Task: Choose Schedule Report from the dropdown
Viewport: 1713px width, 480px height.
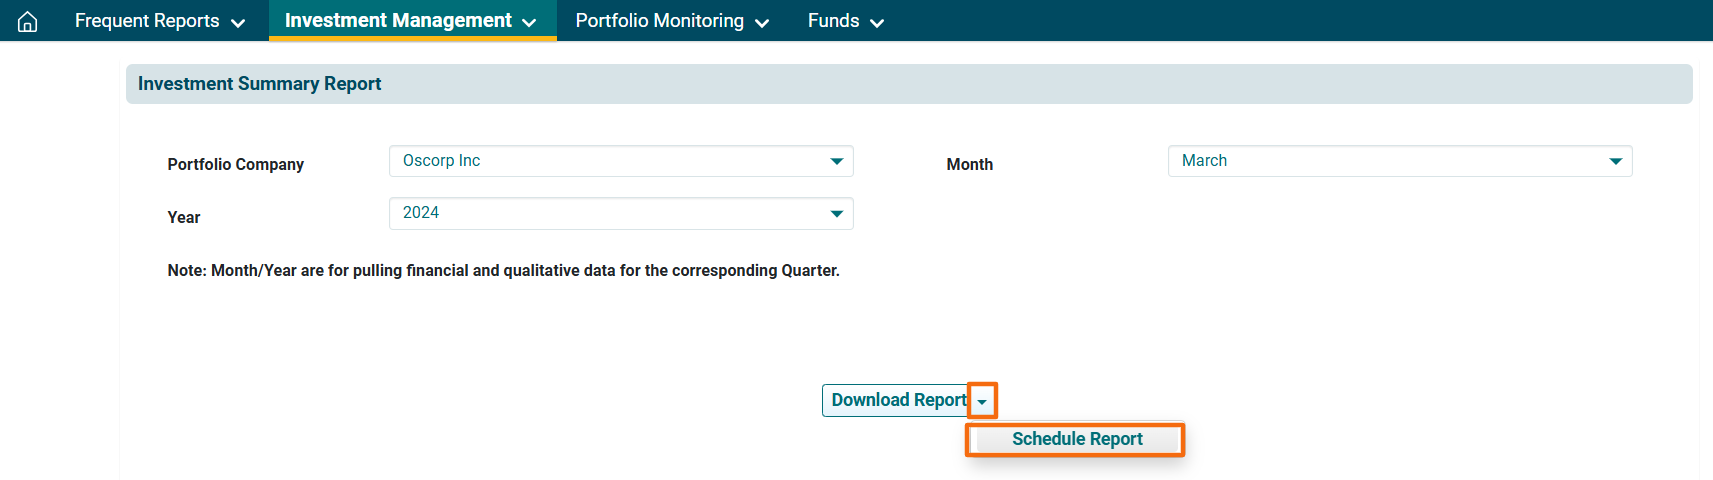Action: 1077,439
